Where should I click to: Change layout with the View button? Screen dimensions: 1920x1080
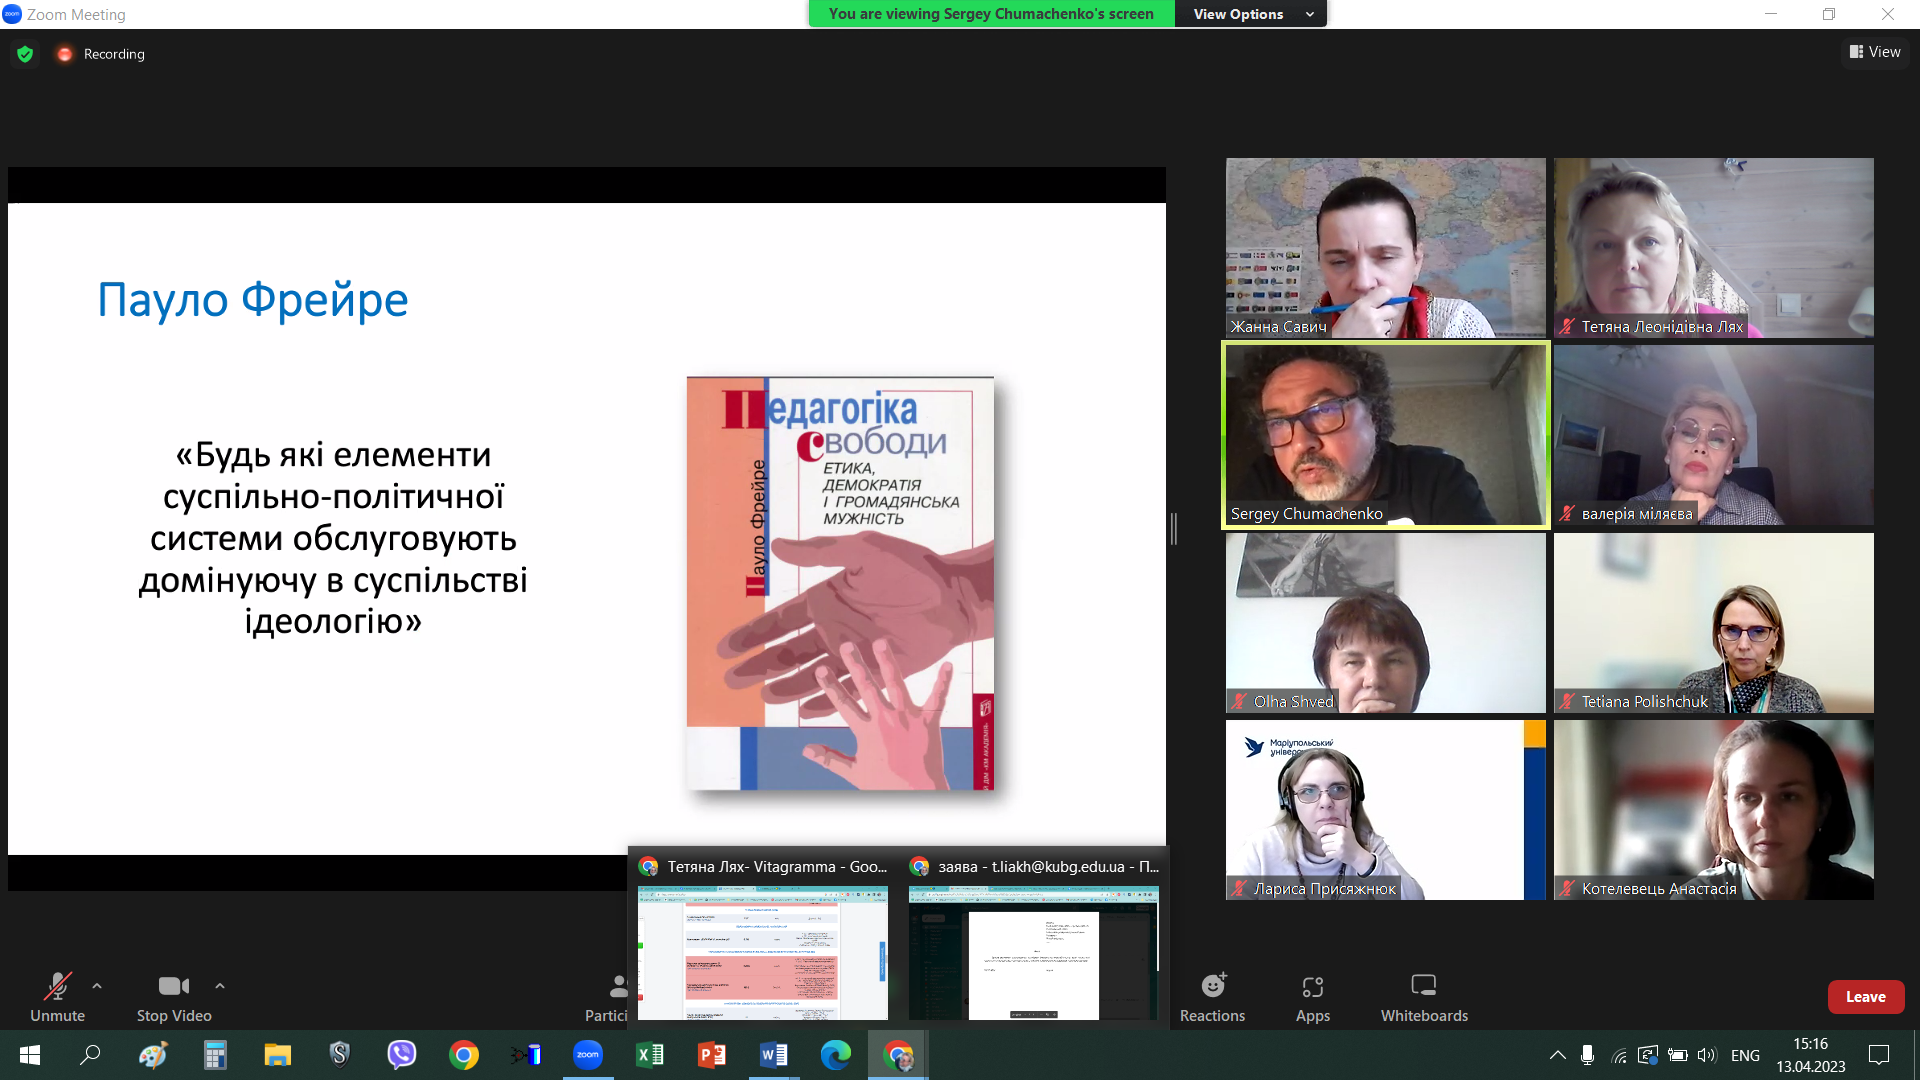click(1875, 52)
